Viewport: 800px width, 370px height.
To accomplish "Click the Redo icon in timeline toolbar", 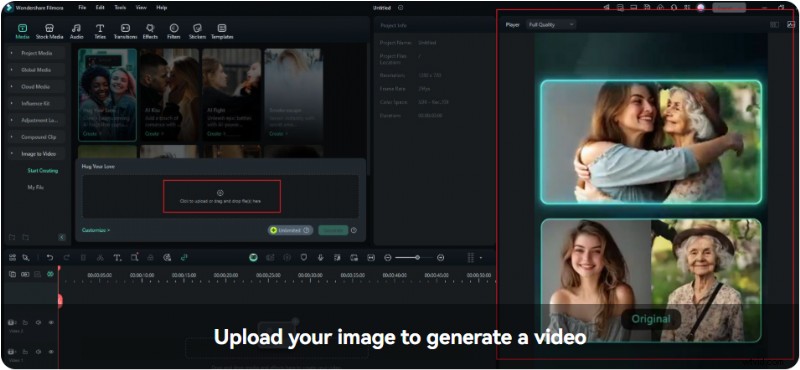I will pyautogui.click(x=66, y=258).
